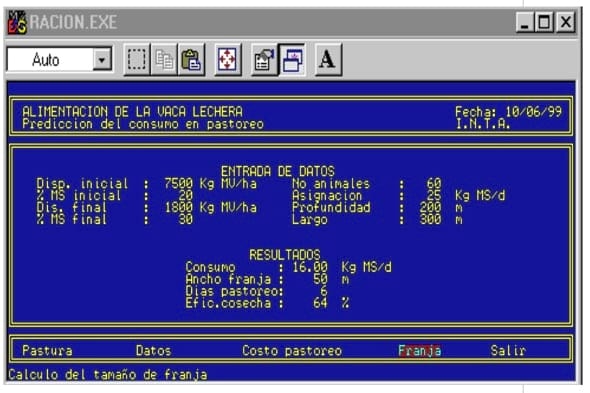Image resolution: width=590 pixels, height=393 pixels.
Task: Click the ENTRADA DE DATOS heading
Action: (x=278, y=172)
